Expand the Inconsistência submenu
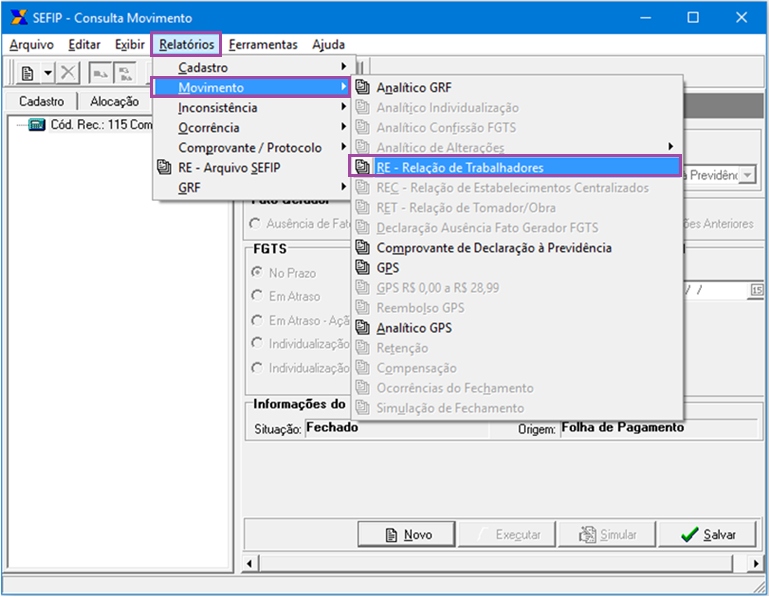Viewport: 769px width, 597px height. pos(253,107)
